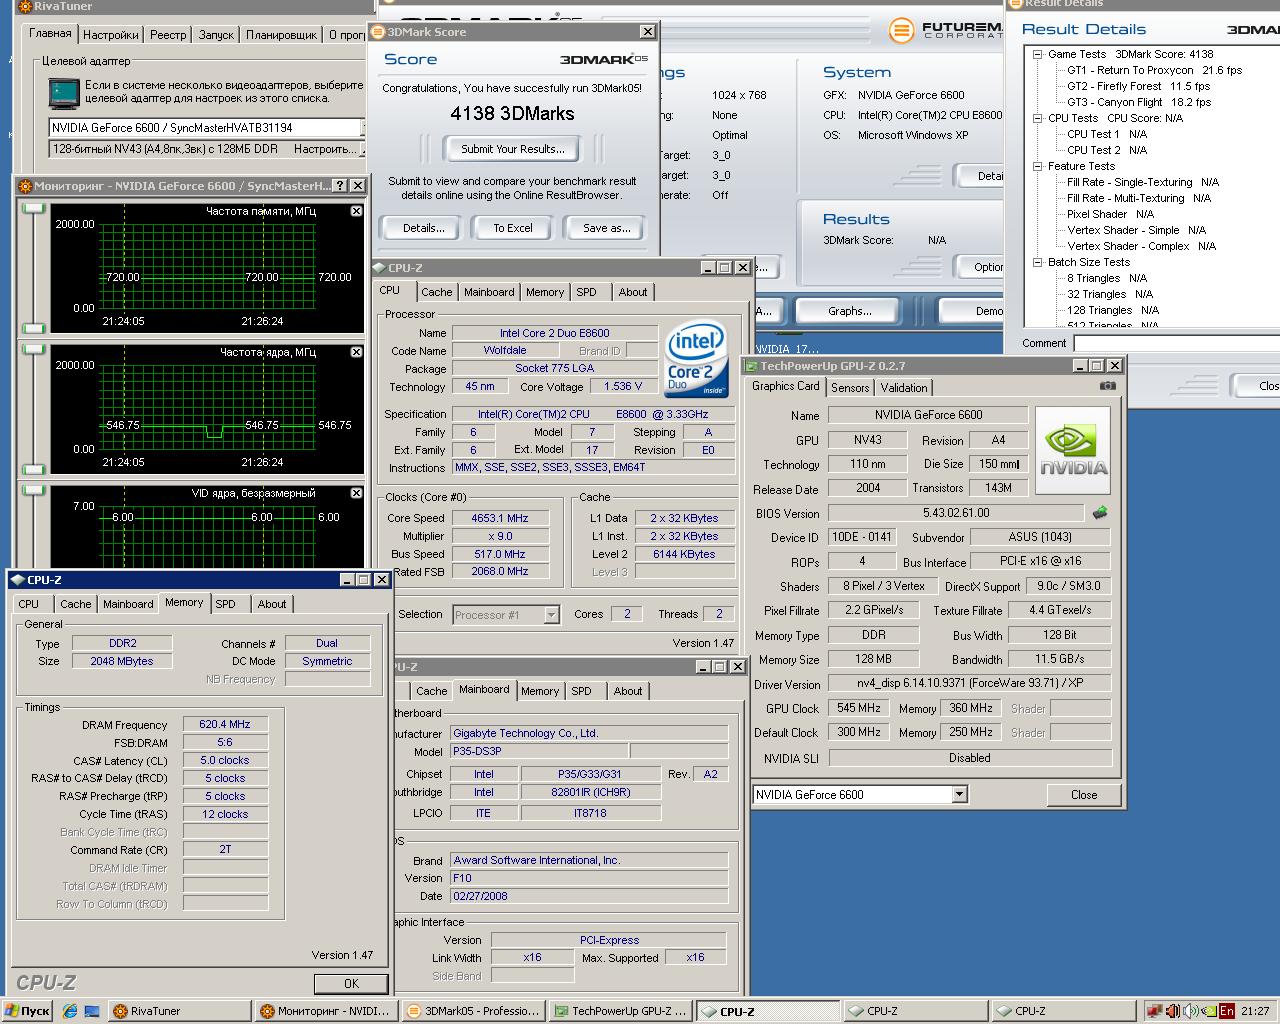Viewport: 1280px width, 1024px height.
Task: Click the NVIDIA logo in GPU-Z
Action: point(1074,450)
